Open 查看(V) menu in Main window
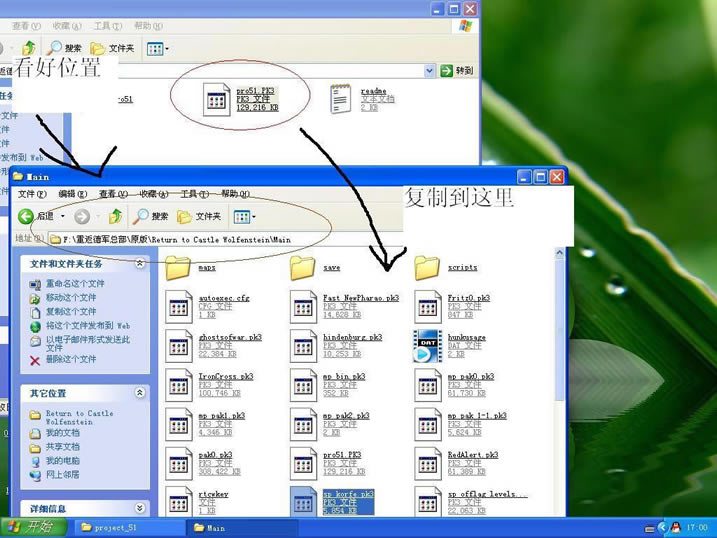 click(x=113, y=194)
